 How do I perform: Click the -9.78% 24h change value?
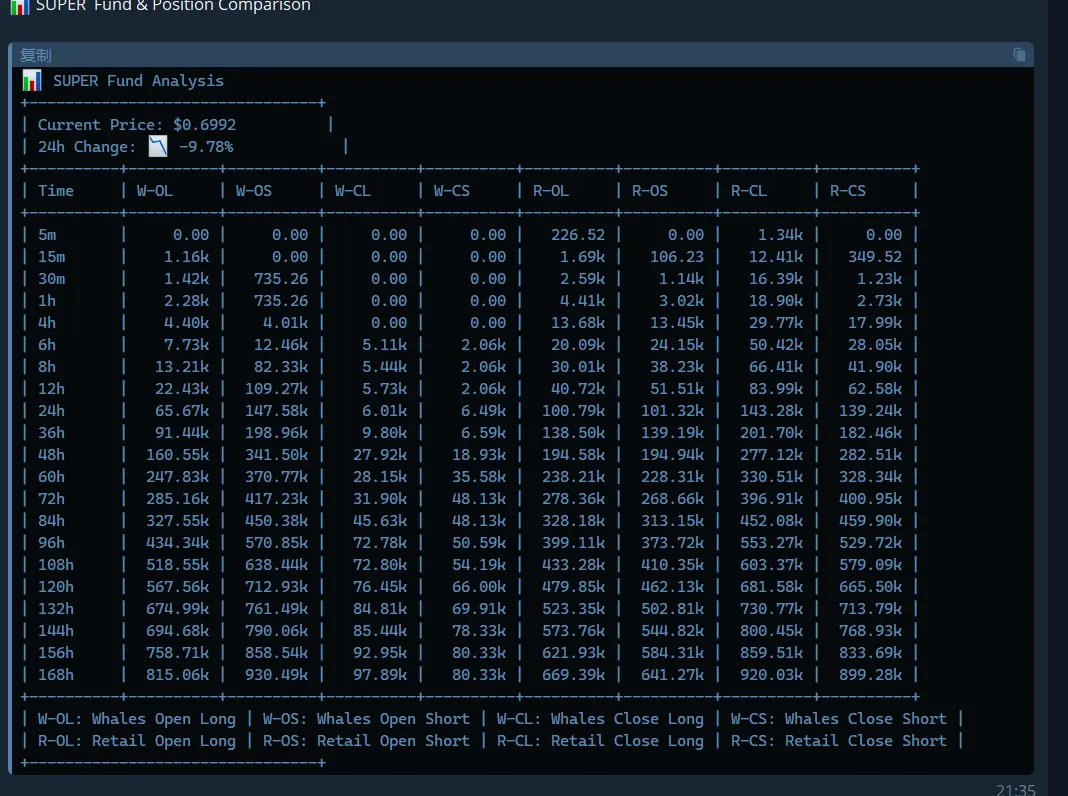click(206, 147)
